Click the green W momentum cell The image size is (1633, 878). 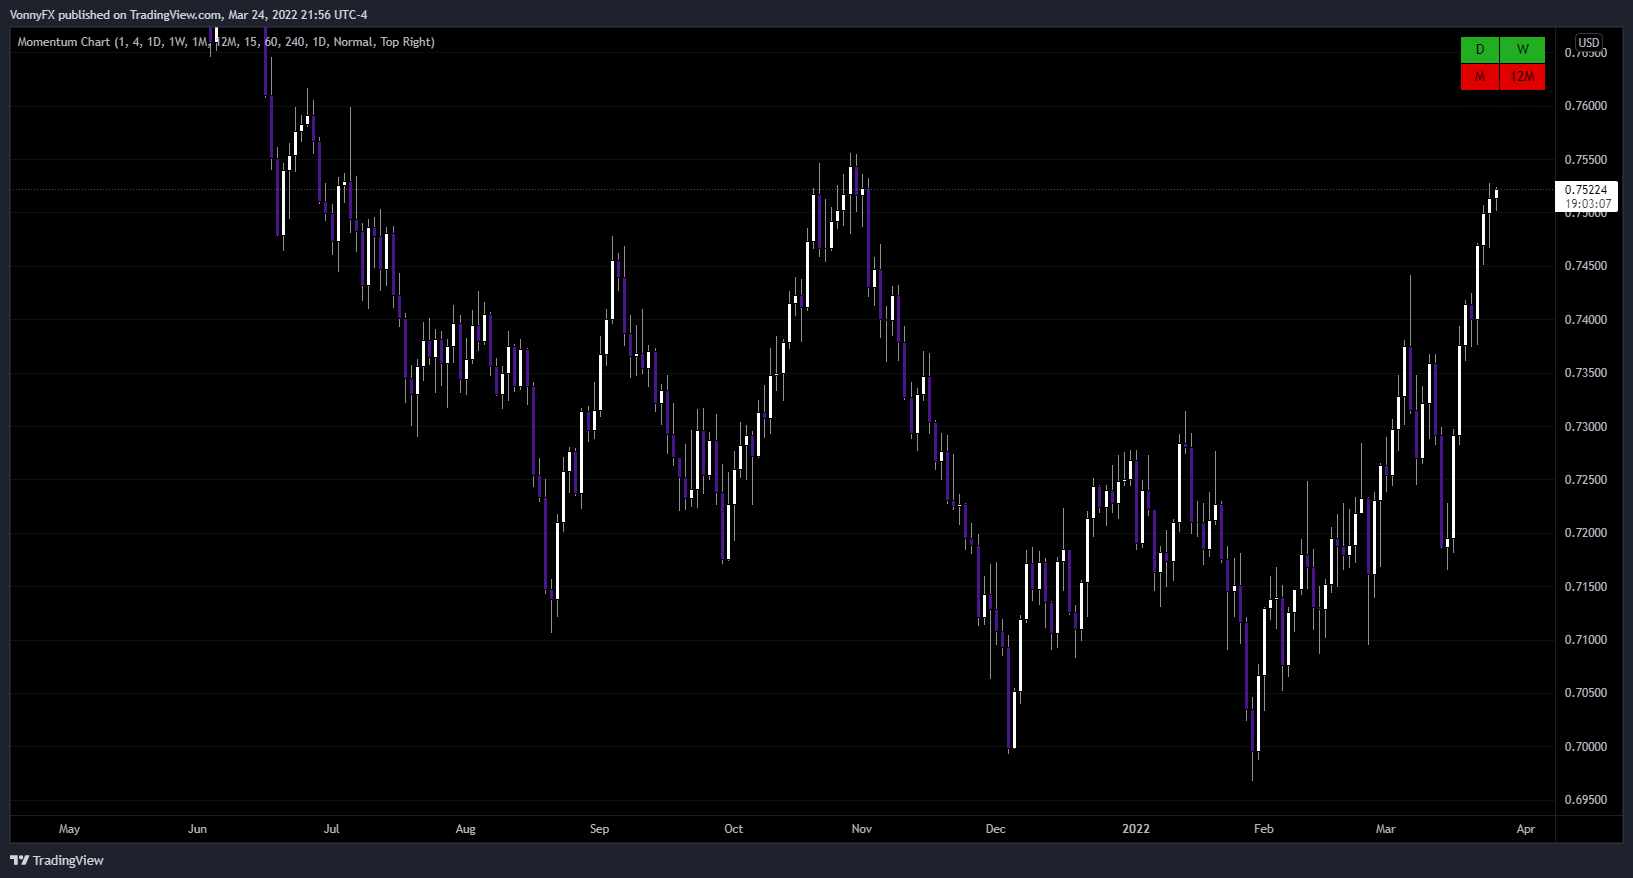point(1523,50)
